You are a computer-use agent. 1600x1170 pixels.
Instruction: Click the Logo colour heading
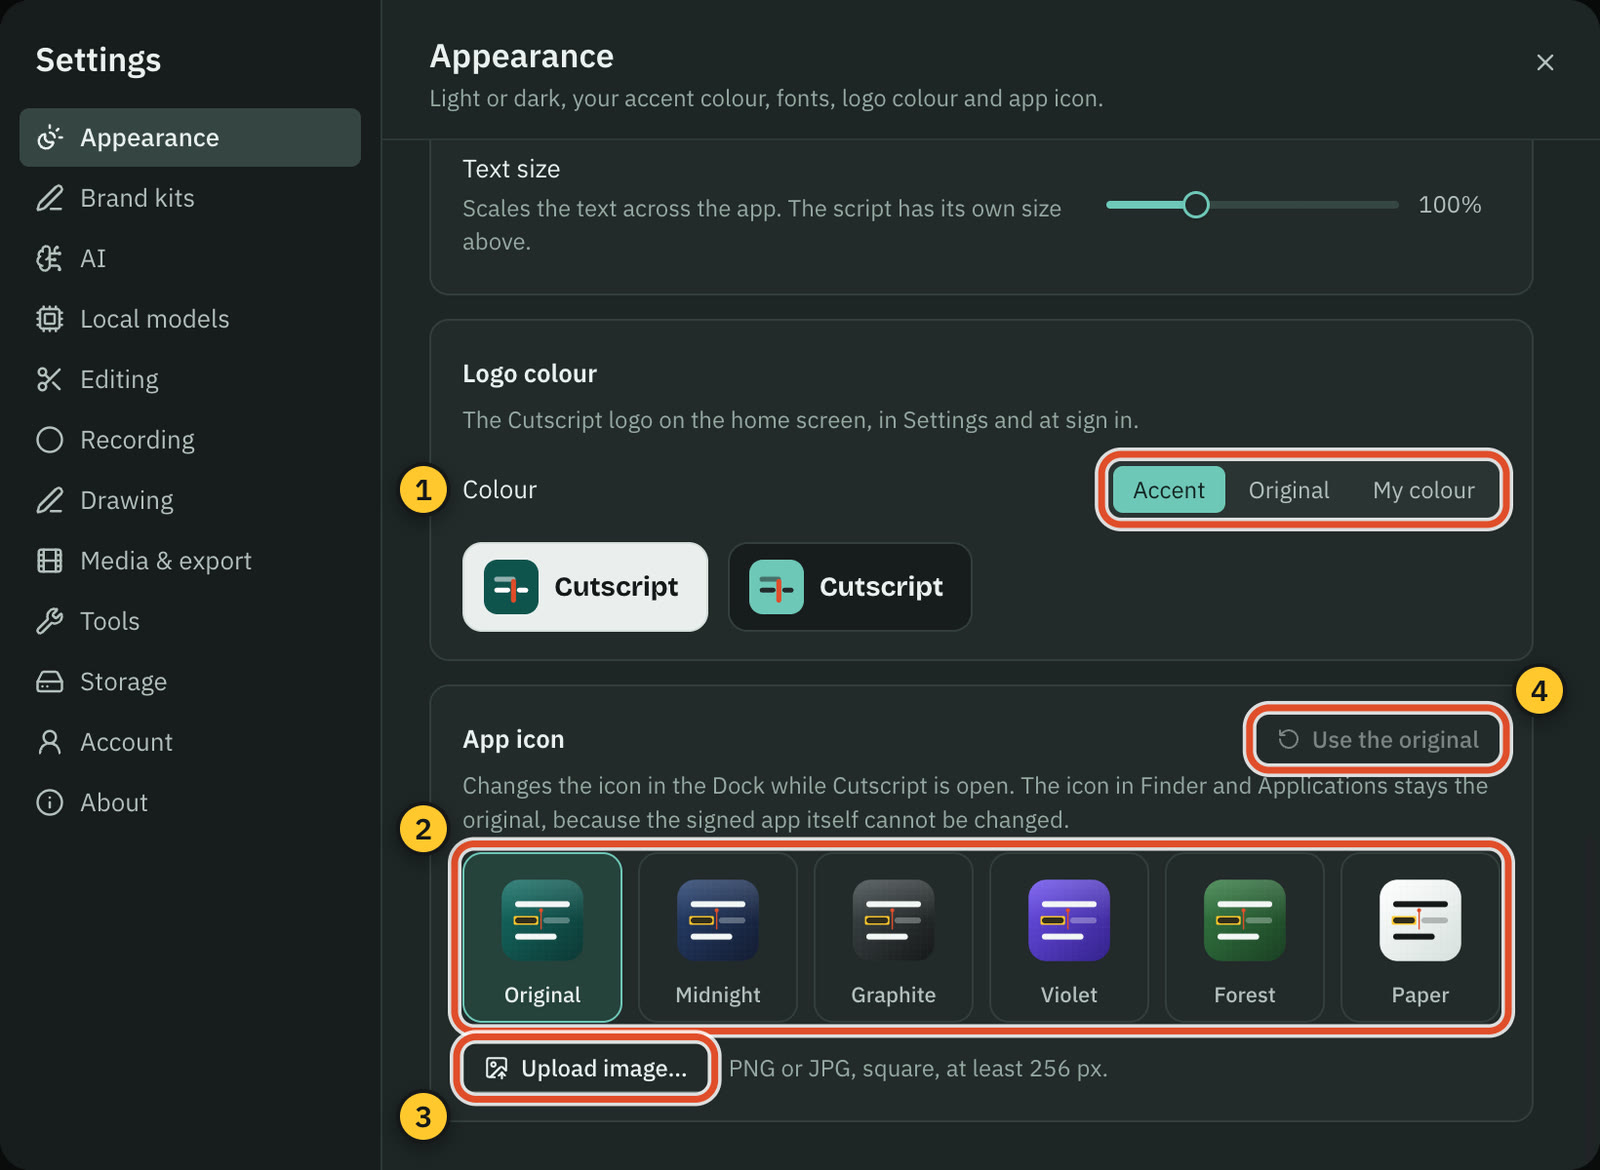tap(529, 374)
